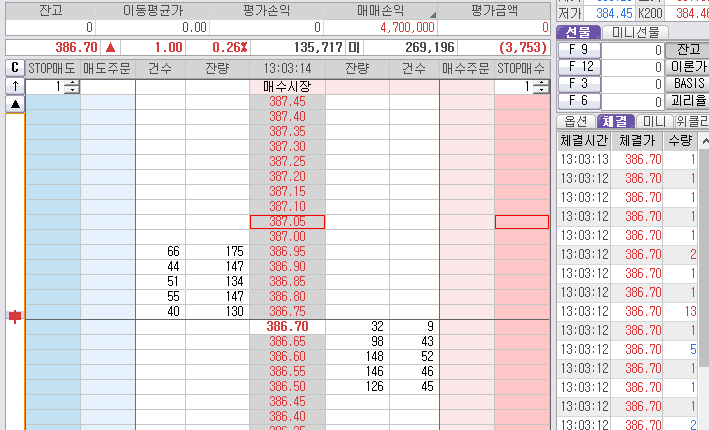Click the up-arrow ↑ button below C
The image size is (709, 430).
coord(15,86)
